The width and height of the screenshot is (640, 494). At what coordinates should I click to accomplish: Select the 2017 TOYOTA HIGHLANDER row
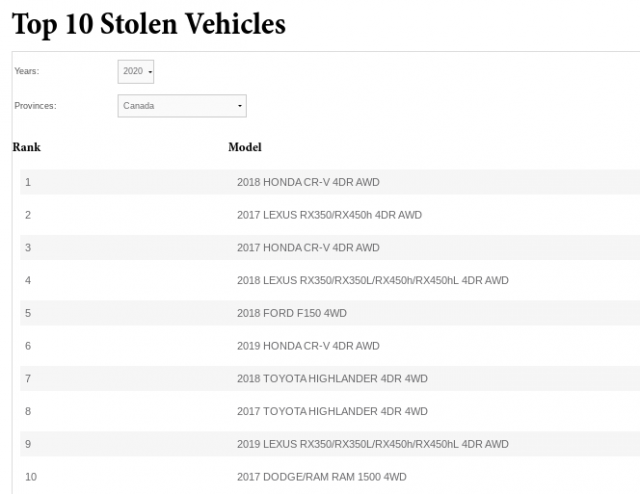(x=330, y=411)
